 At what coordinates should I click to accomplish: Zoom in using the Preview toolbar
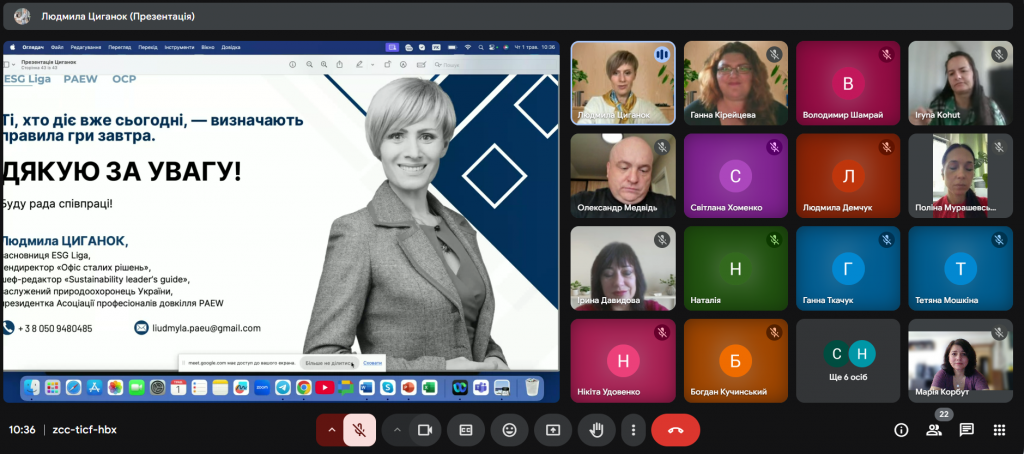click(x=324, y=64)
